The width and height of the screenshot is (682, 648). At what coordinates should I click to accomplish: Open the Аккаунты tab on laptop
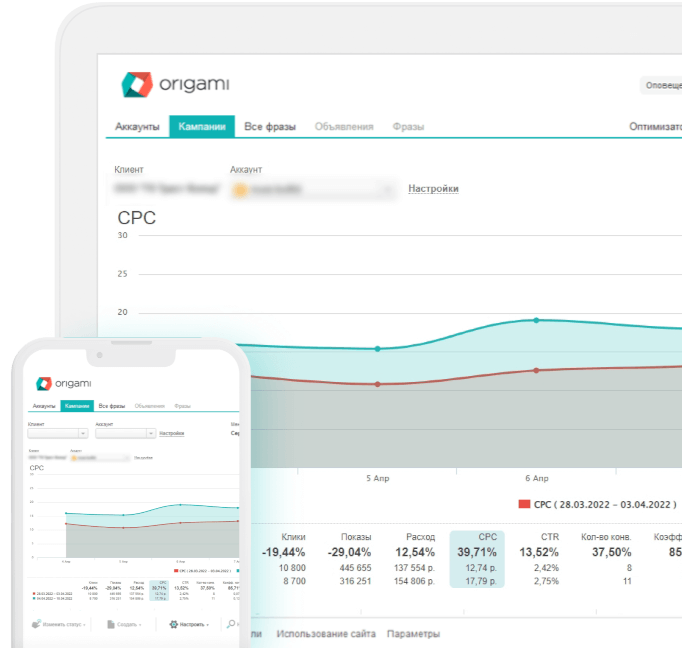[137, 127]
